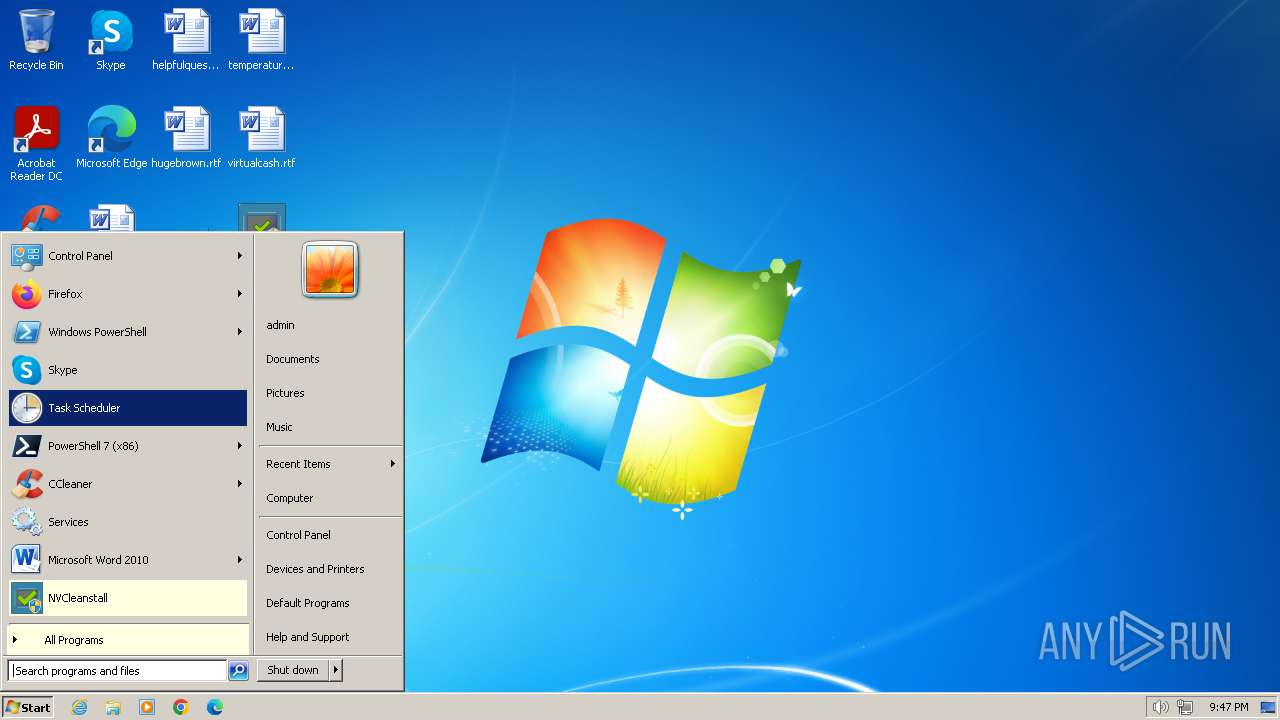Launch NVCleanstall from the Start menu
This screenshot has width=1280, height=720.
[x=128, y=598]
